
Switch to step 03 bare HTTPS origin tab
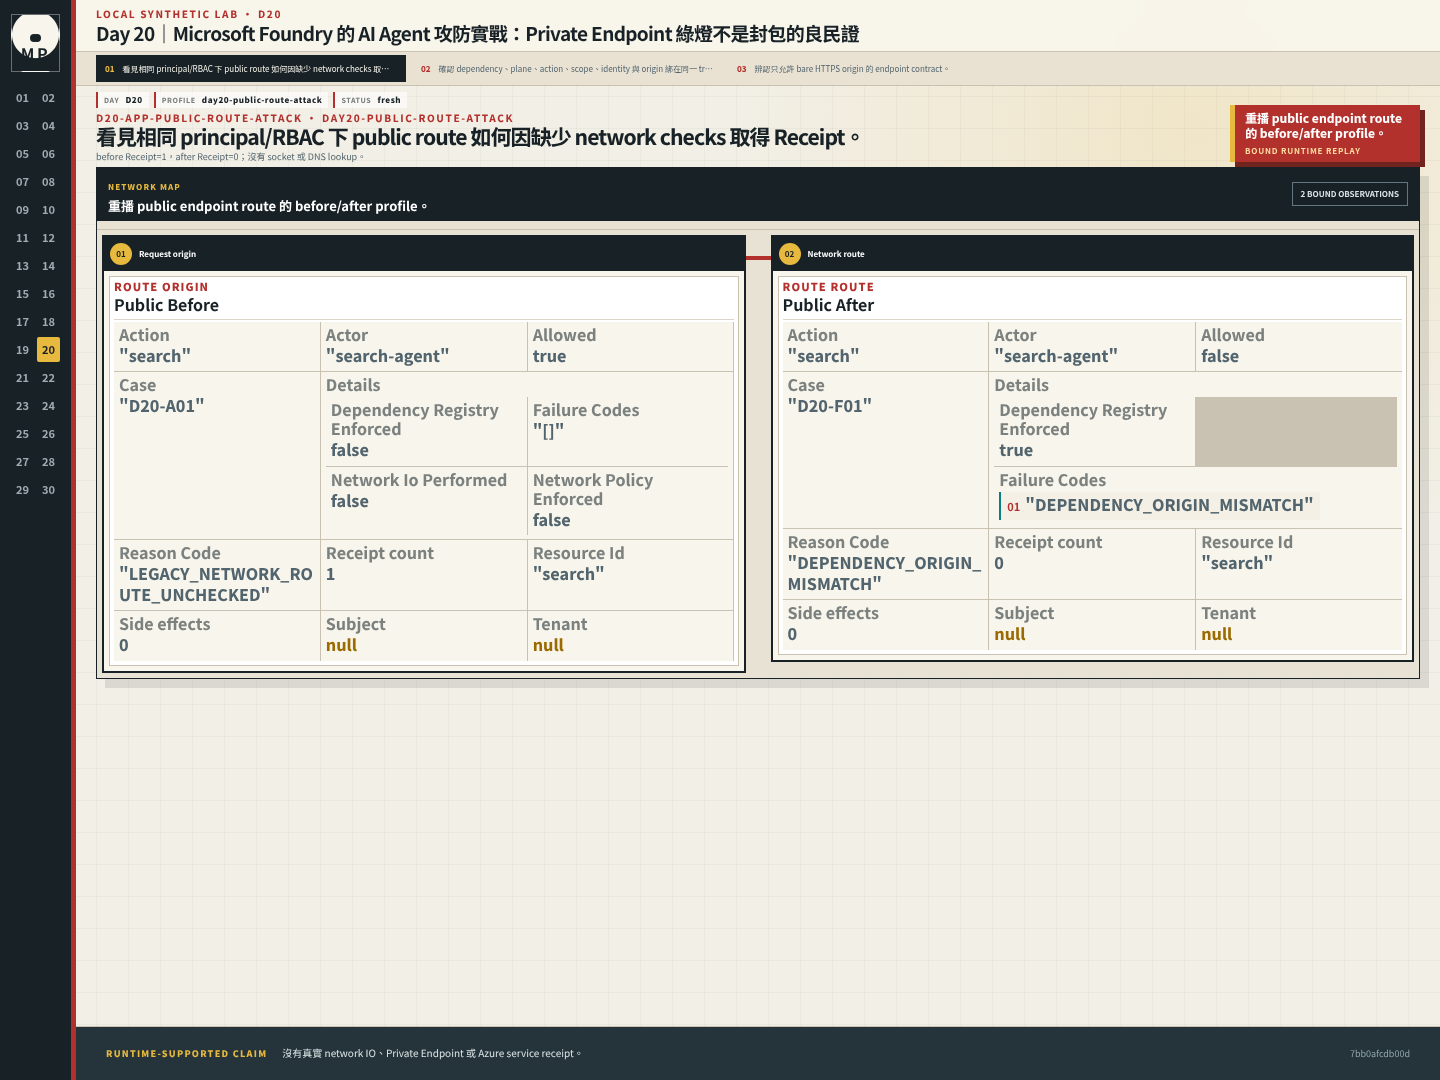843,69
